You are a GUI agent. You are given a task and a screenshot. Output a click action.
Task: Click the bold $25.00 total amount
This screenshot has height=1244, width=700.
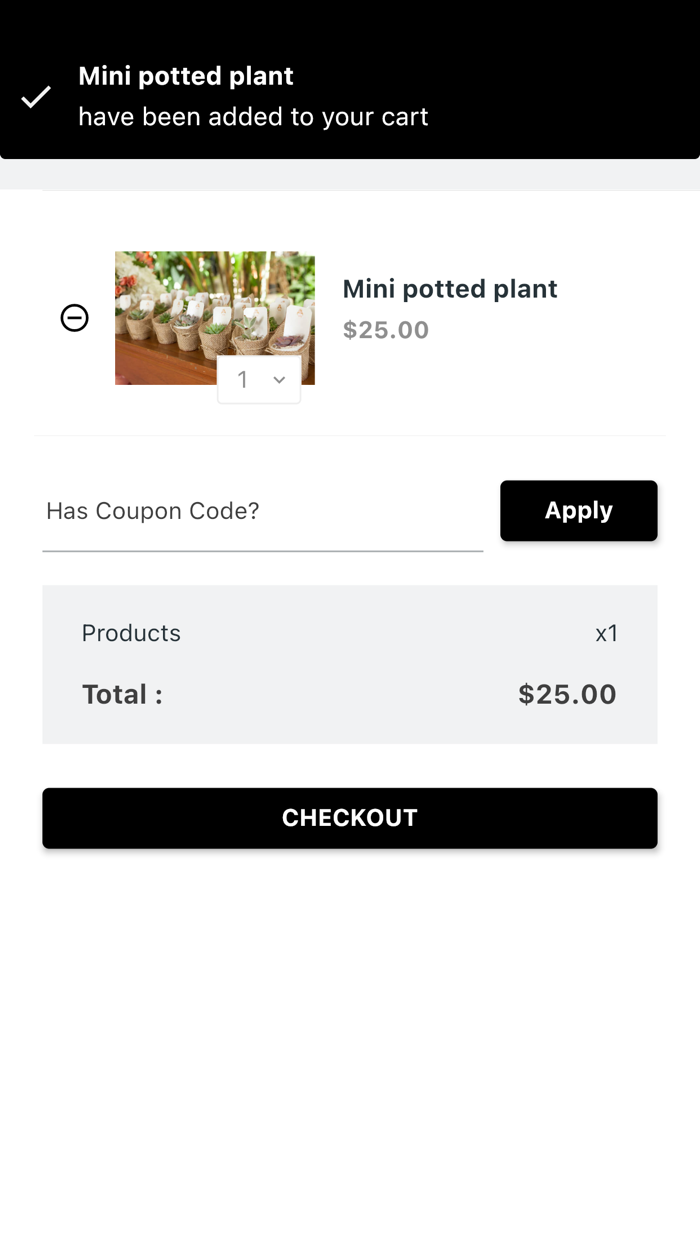tap(567, 694)
